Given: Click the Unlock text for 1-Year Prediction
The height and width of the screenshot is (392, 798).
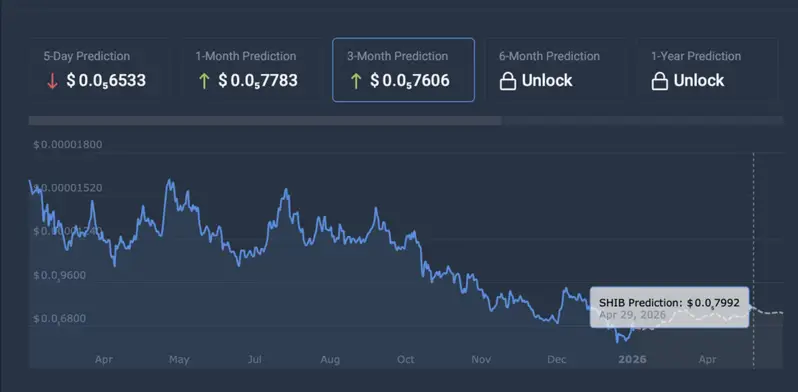Looking at the screenshot, I should coord(699,80).
